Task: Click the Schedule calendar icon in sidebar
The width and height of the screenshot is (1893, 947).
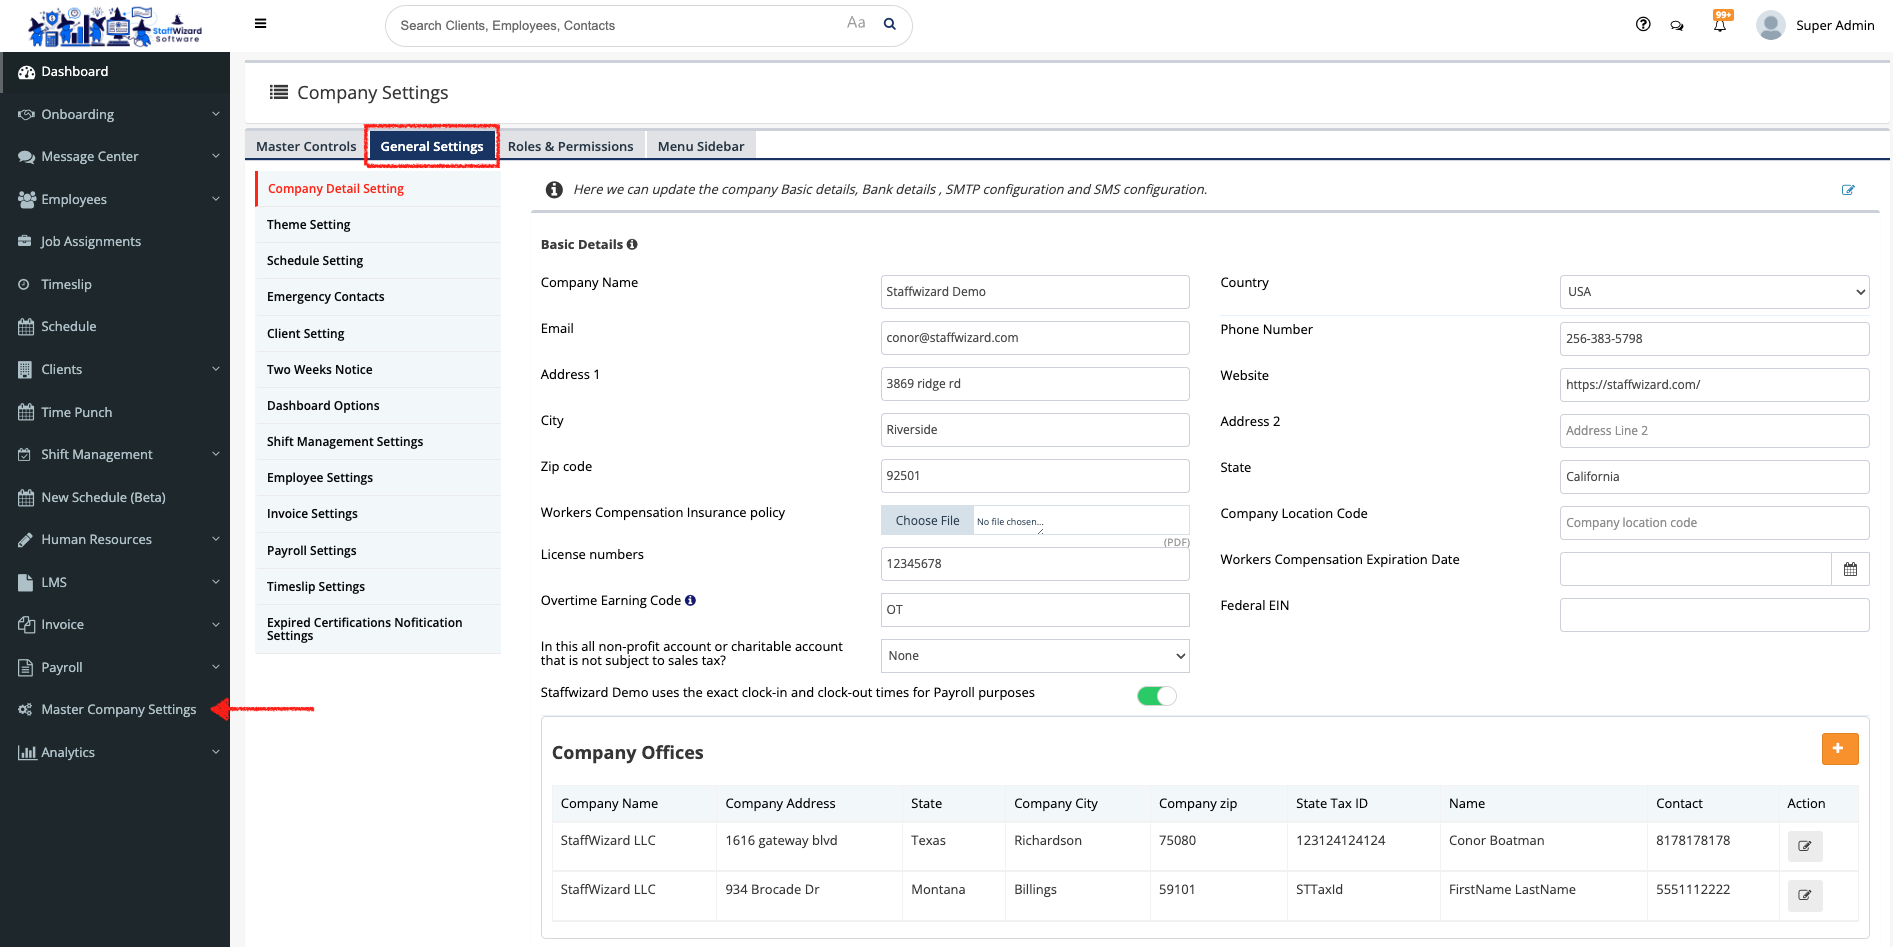Action: click(26, 326)
